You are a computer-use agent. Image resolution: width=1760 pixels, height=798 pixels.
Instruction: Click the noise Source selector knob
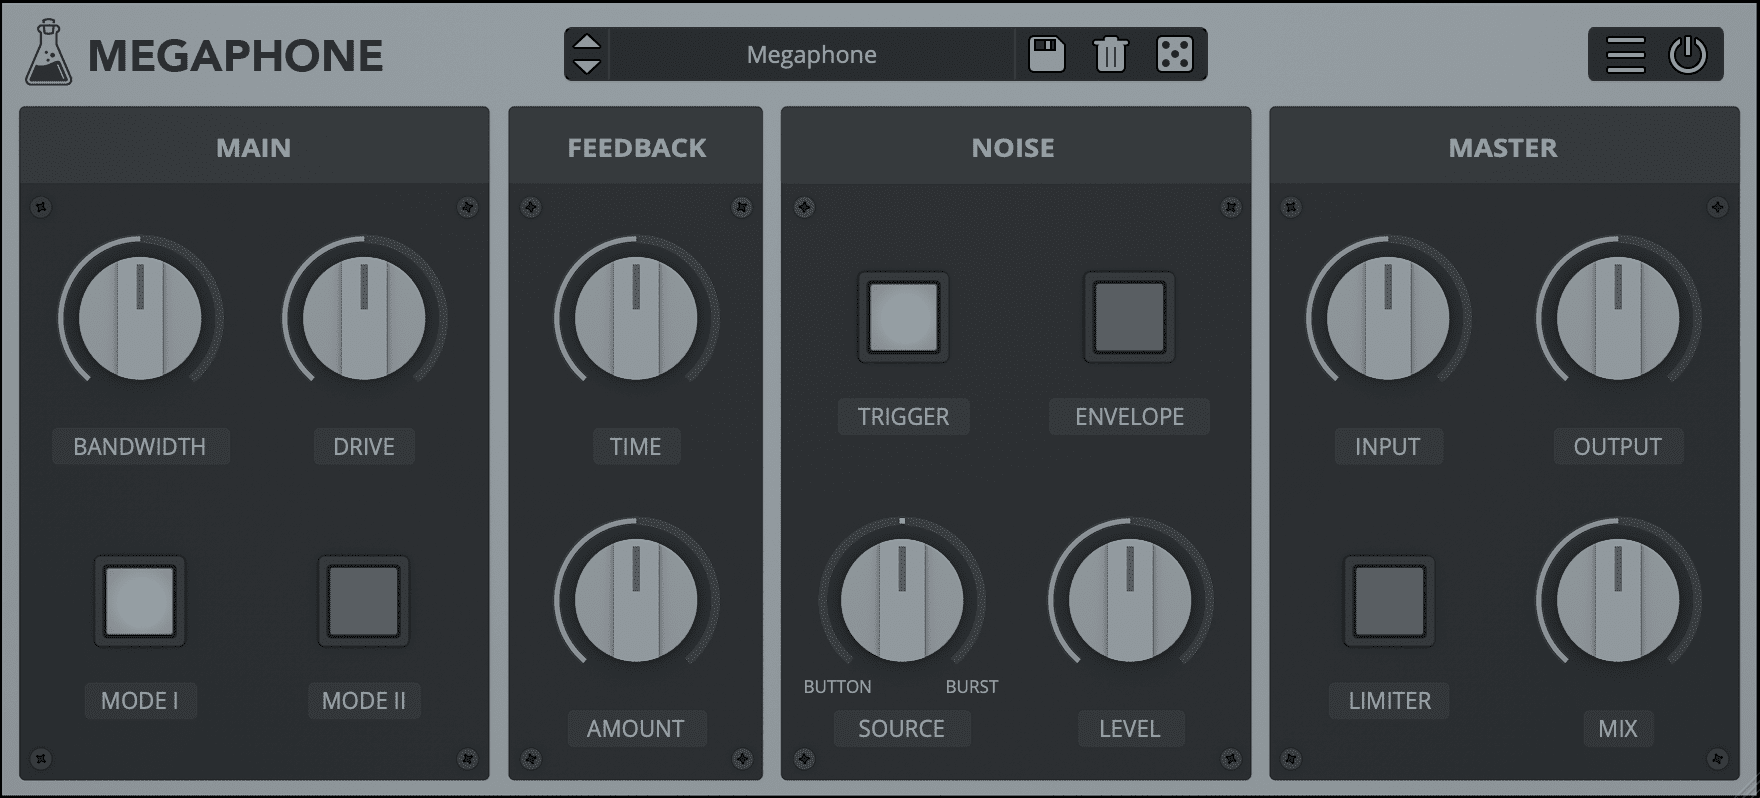[901, 601]
